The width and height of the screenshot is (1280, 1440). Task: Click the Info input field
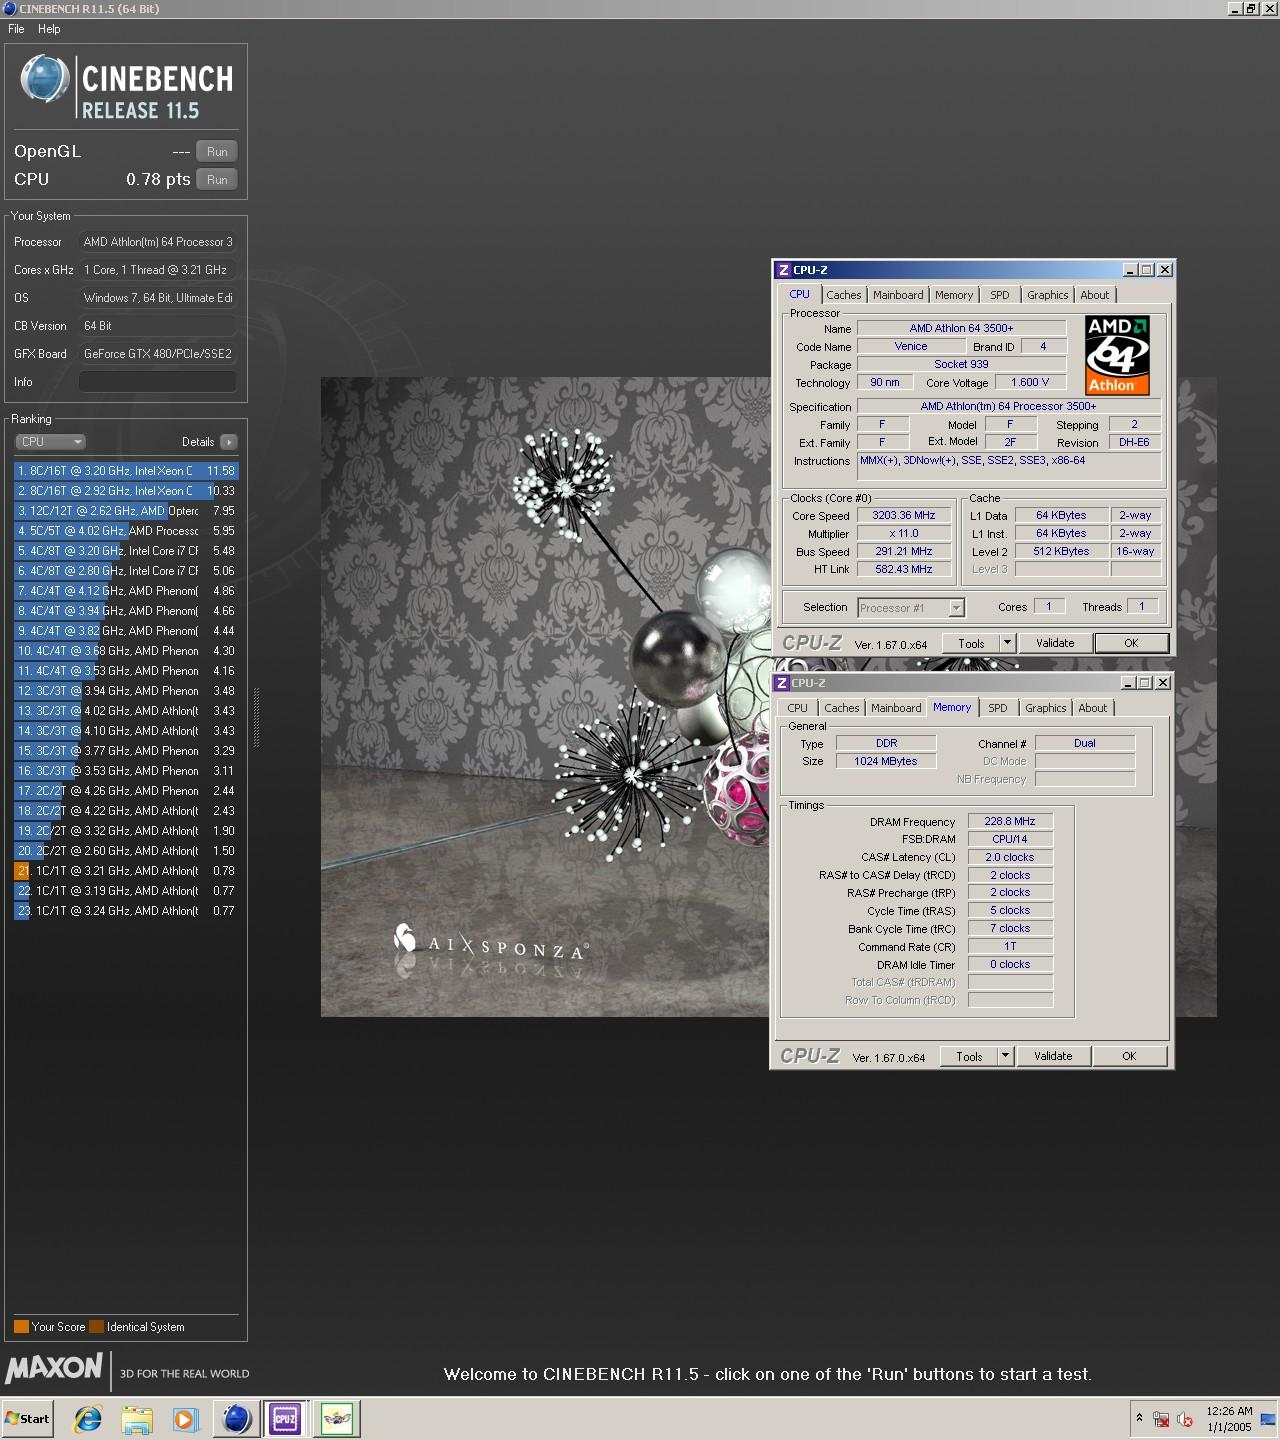click(x=158, y=382)
